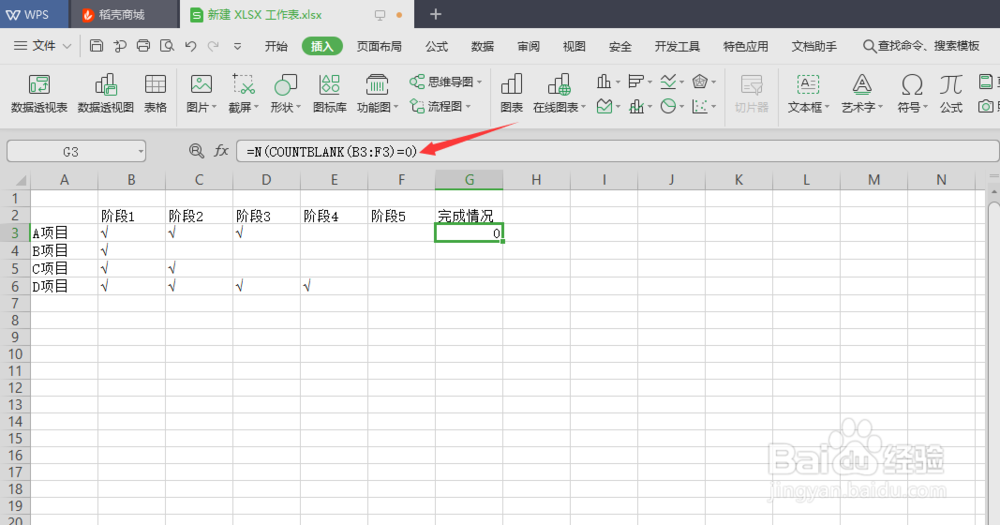Insert a 数据透视图 pivot chart
Screen dimensions: 1000x525
(105, 94)
